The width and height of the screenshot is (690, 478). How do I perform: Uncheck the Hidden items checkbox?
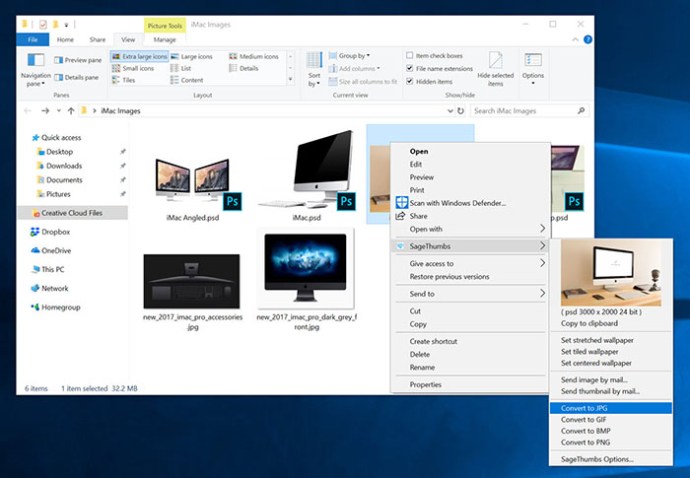point(410,81)
